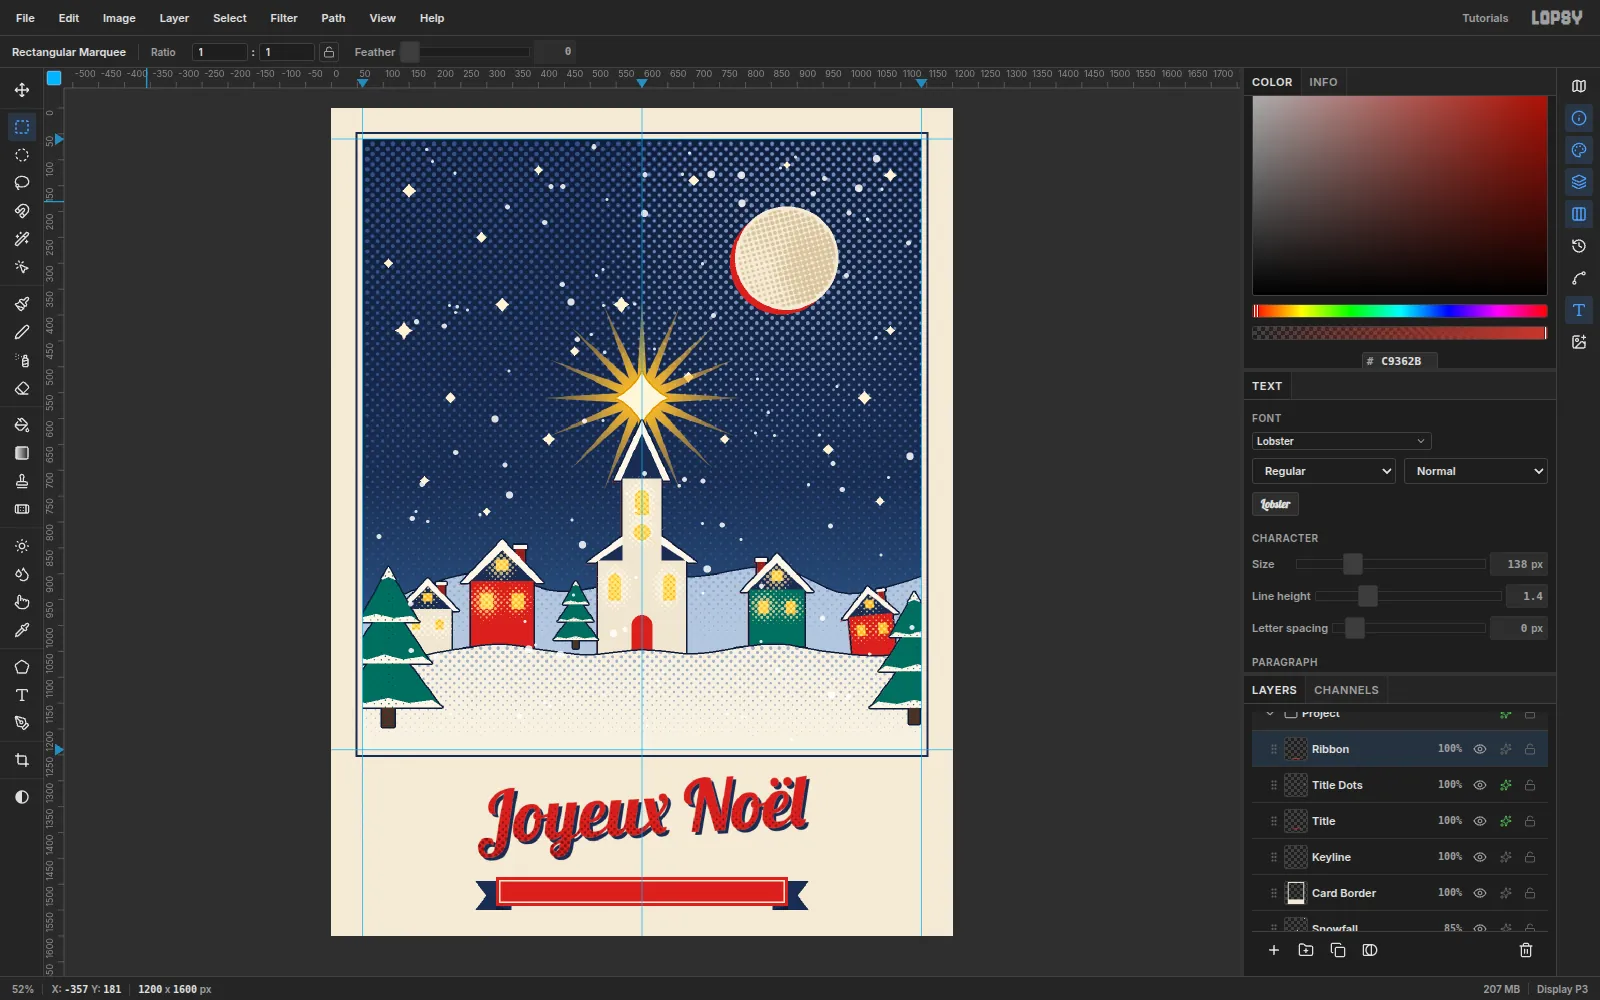Toggle lock on the Ribbon layer

click(1530, 749)
